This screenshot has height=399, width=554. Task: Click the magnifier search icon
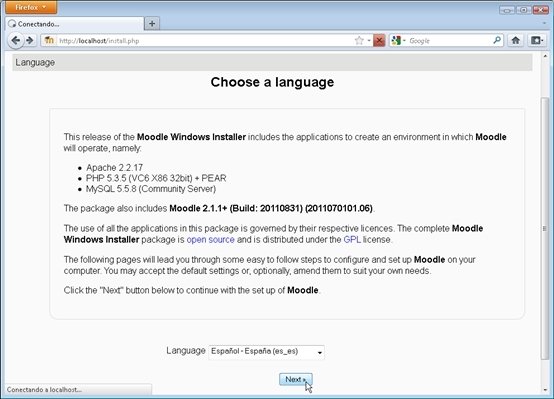point(497,40)
